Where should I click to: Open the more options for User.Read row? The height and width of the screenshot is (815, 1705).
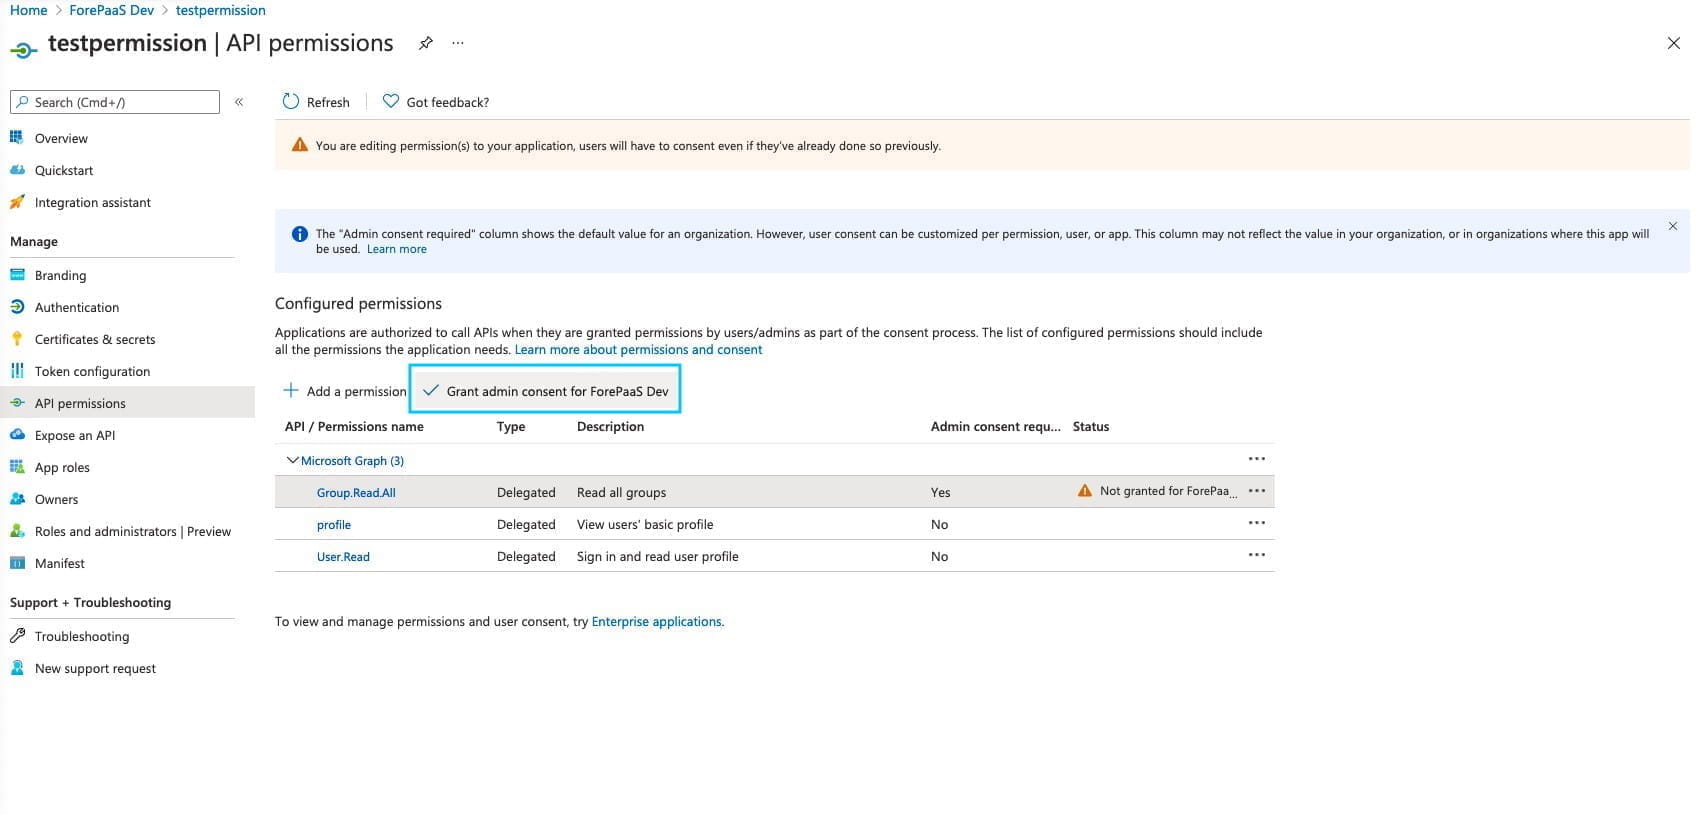1257,555
